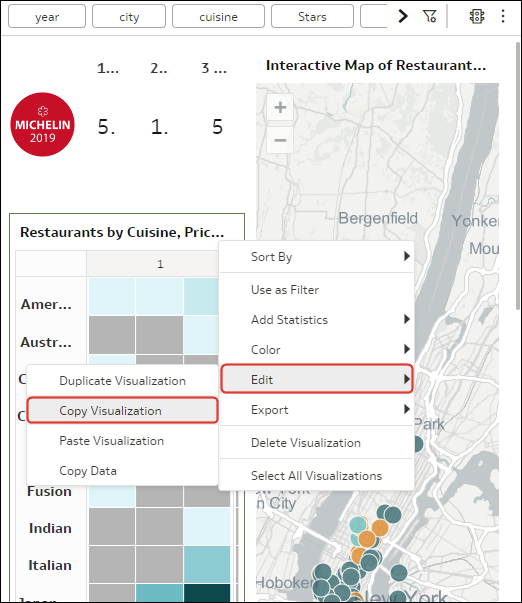This screenshot has height=603, width=522.
Task: Click the 2.. stars tile heading
Action: coord(159,68)
